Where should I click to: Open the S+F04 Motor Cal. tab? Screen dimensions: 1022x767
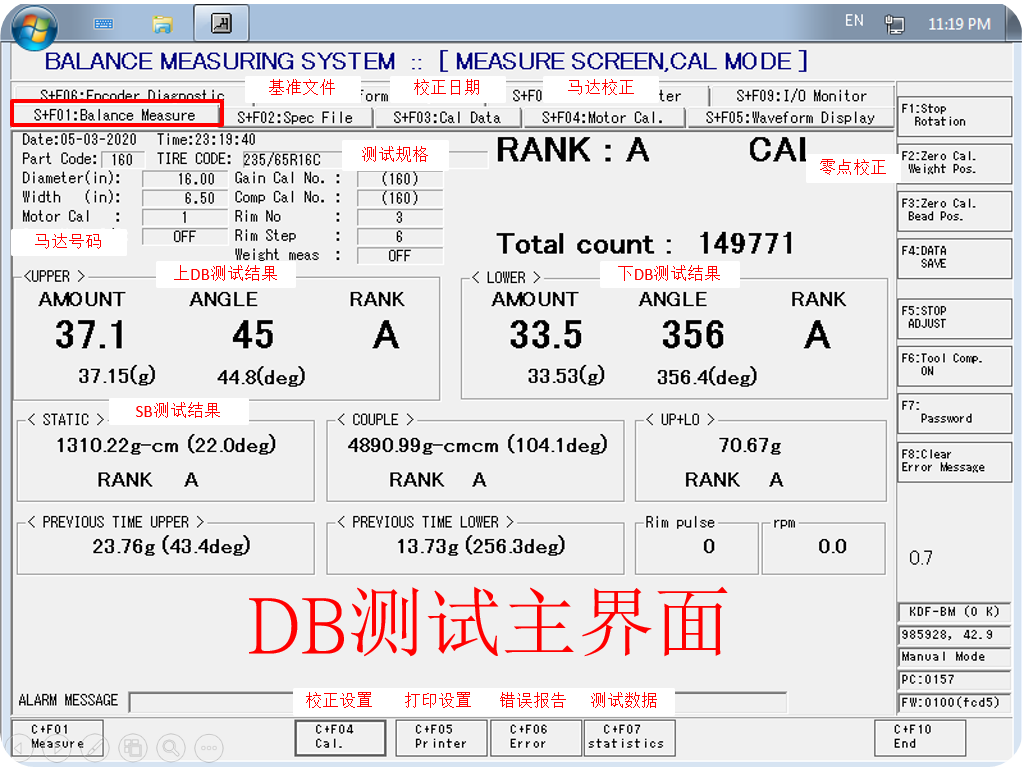point(605,117)
